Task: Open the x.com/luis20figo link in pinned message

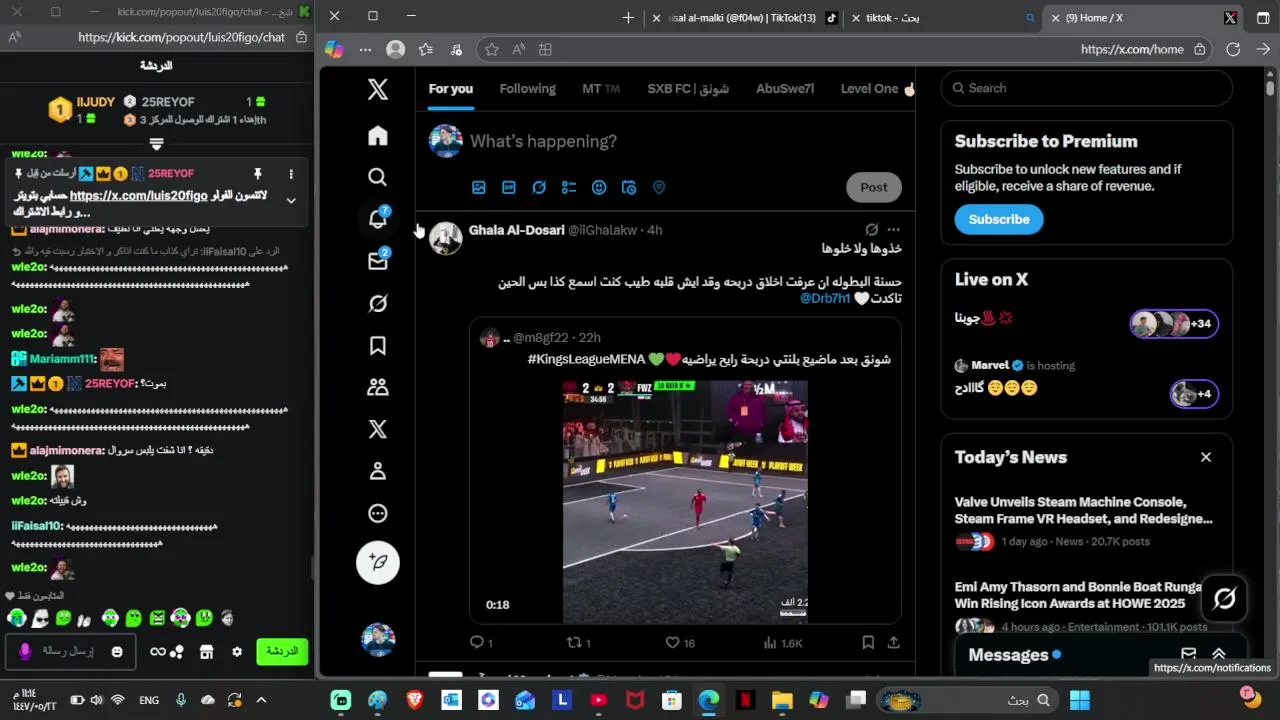Action: coord(138,196)
